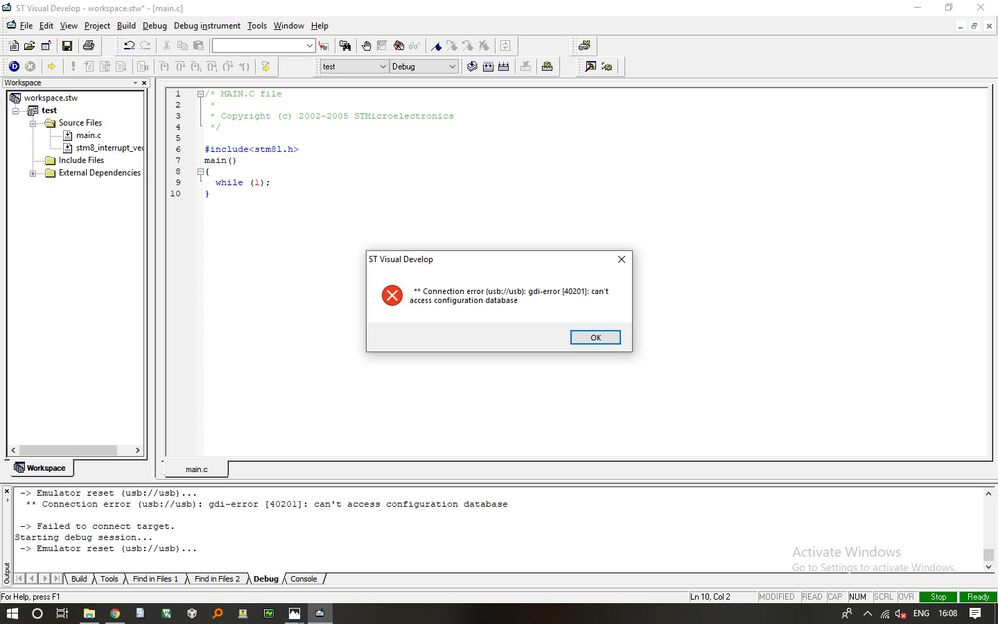This screenshot has width=998, height=624.
Task: Click the ENG language indicator in tray
Action: 921,613
